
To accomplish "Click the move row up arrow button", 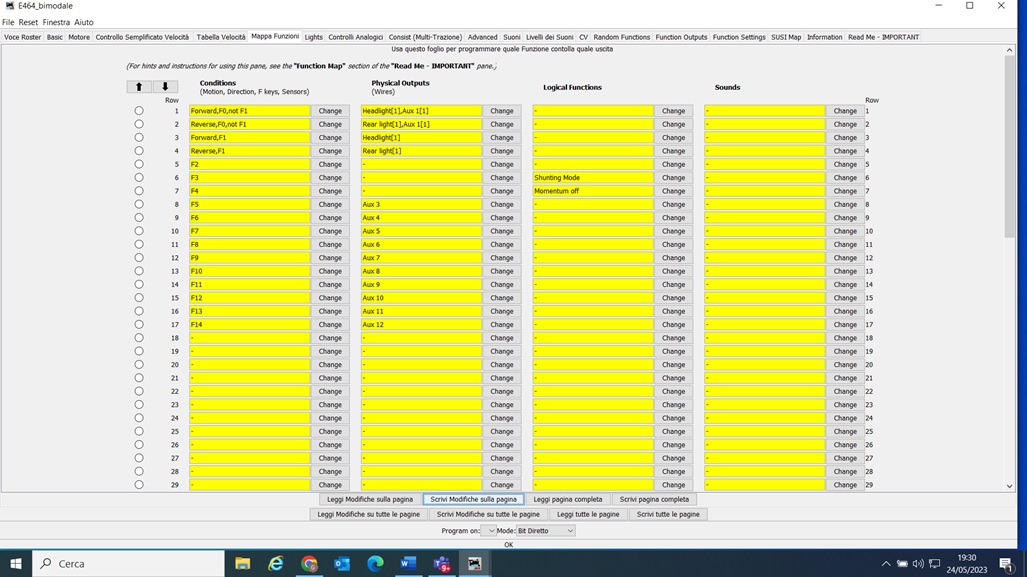I will (139, 87).
